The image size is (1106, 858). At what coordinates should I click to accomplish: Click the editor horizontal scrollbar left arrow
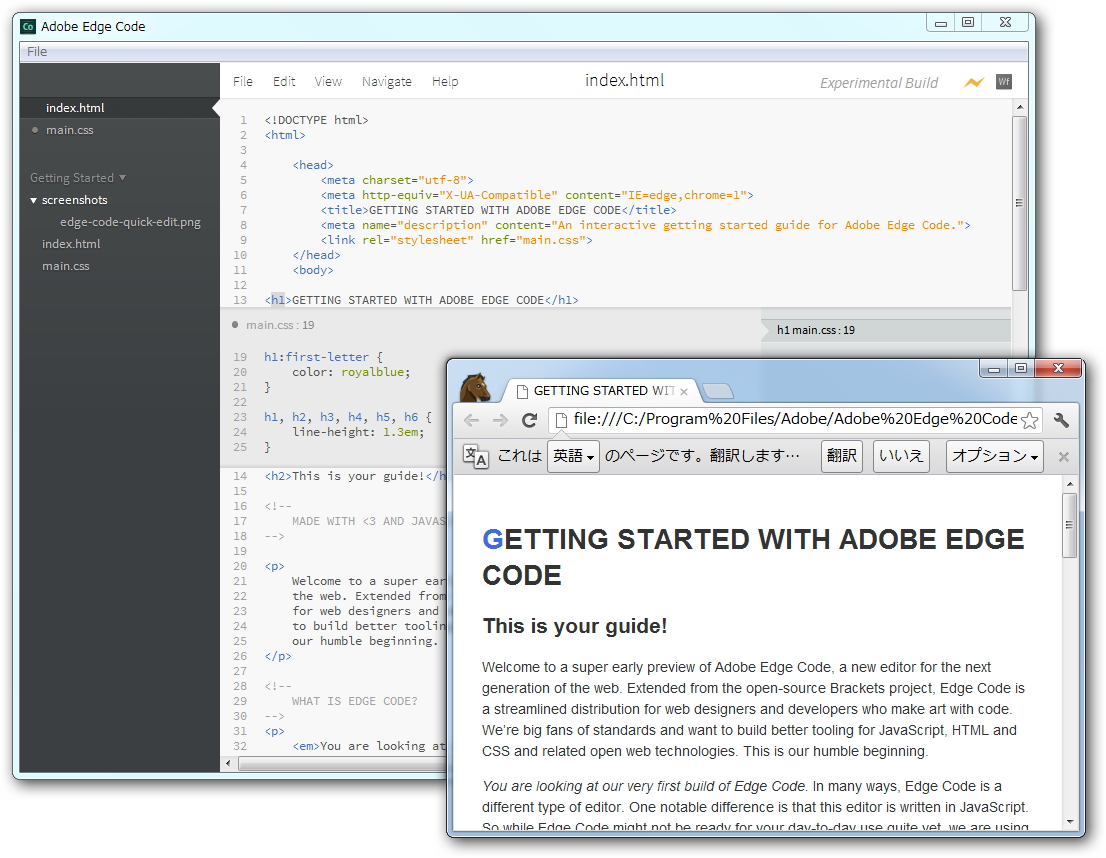[x=228, y=763]
